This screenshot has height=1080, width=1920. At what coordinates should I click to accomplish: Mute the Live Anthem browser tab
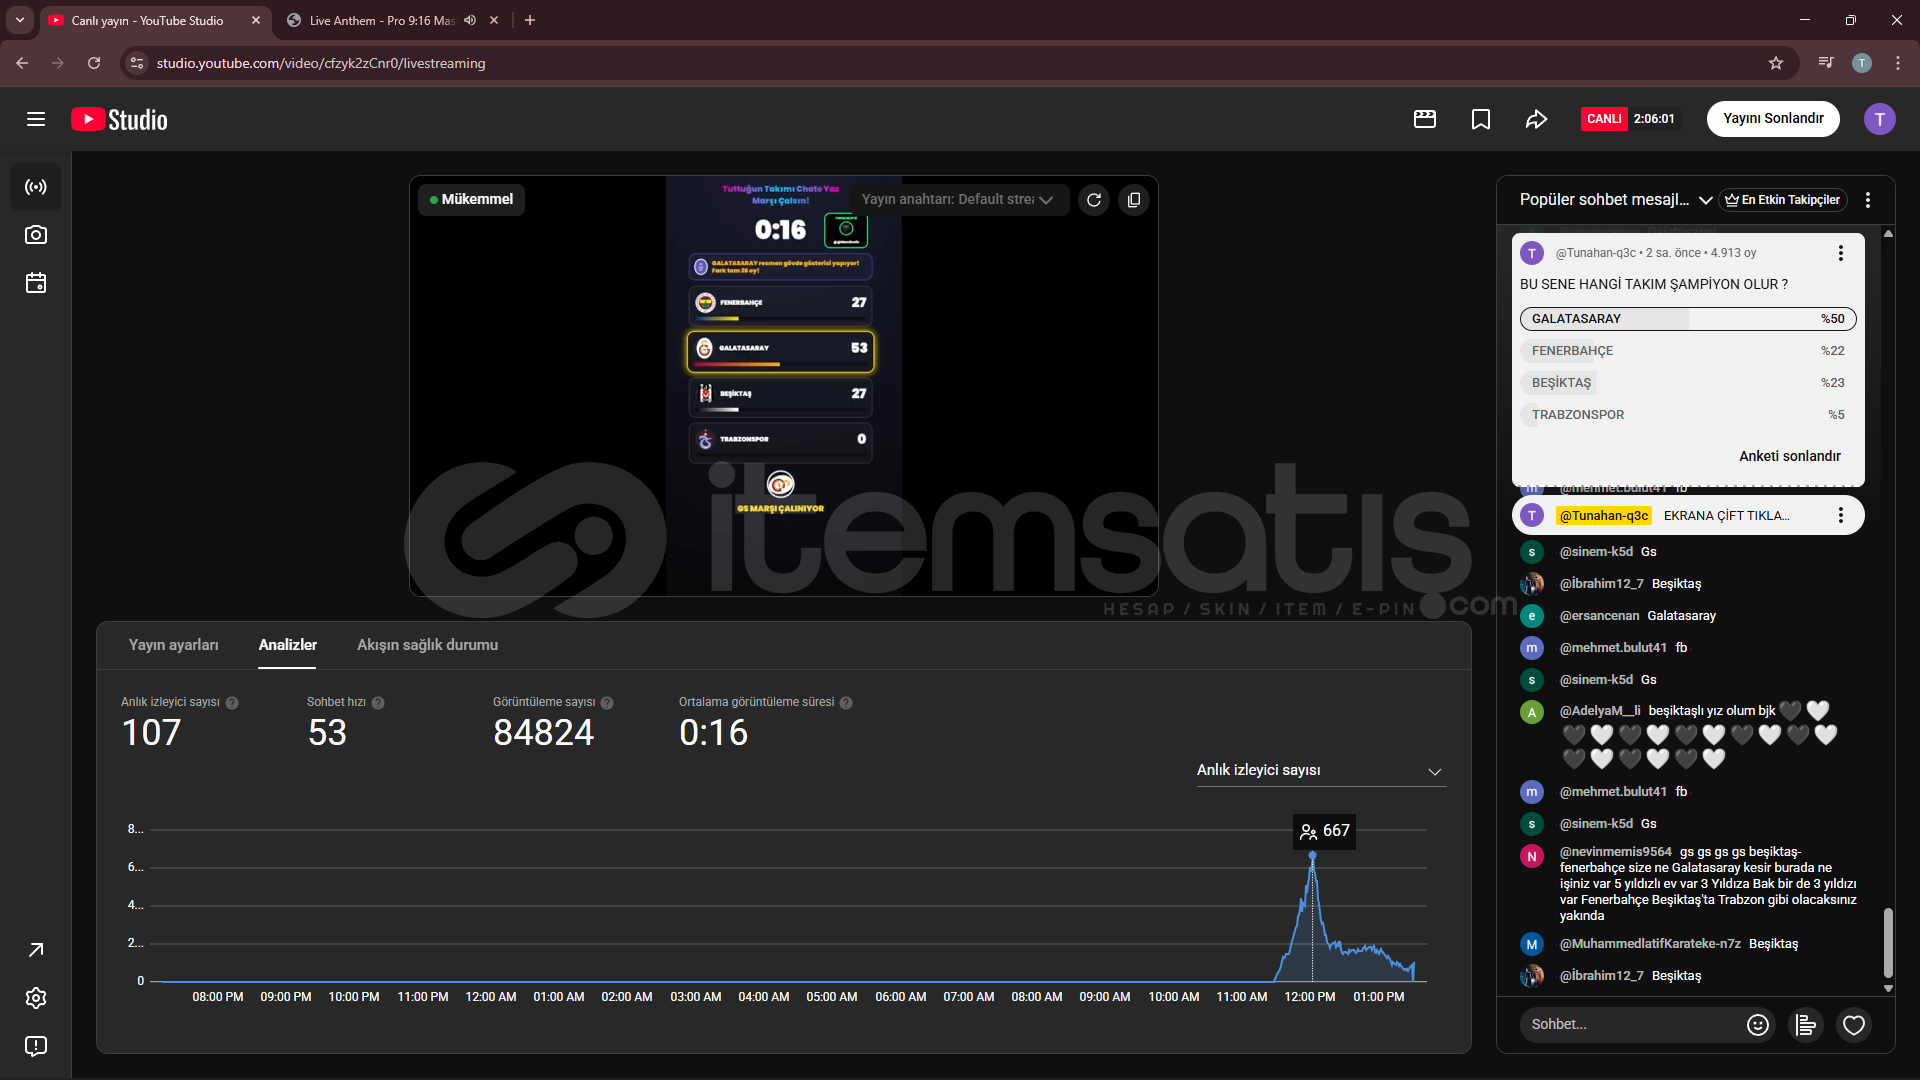[x=470, y=20]
